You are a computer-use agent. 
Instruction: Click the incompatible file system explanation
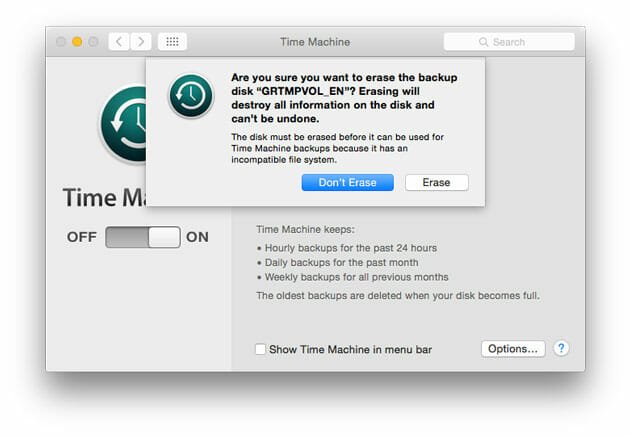click(338, 148)
